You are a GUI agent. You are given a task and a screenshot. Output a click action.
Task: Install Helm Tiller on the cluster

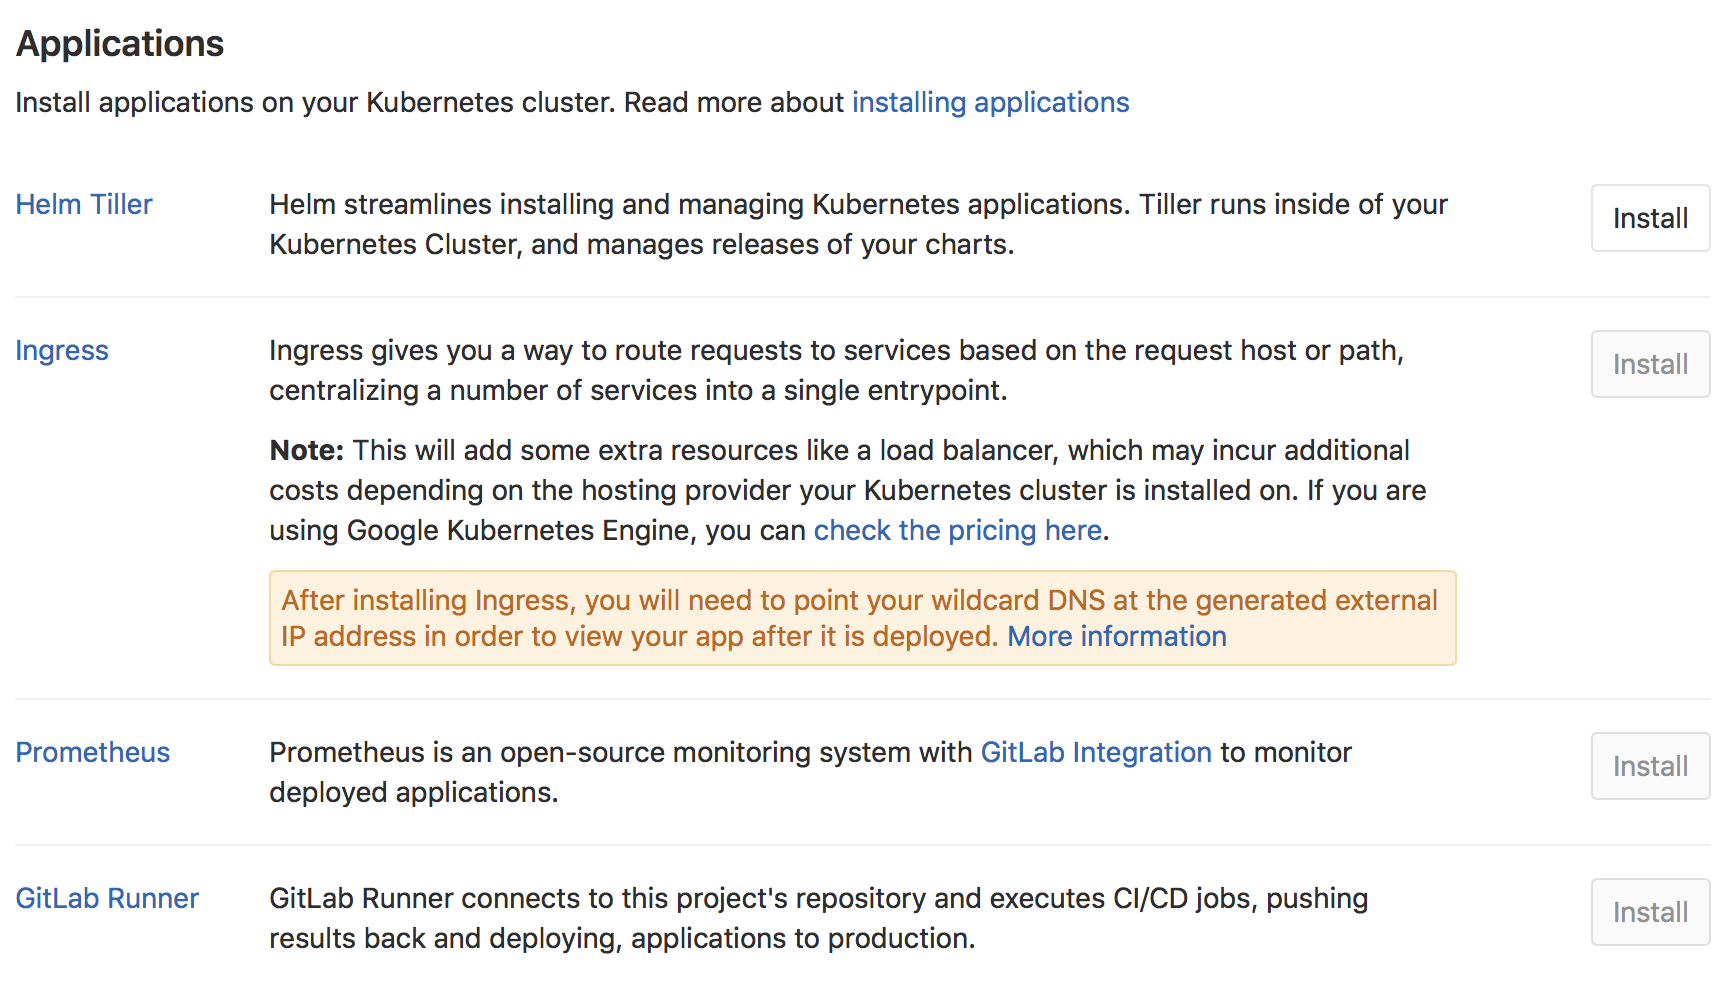1649,217
